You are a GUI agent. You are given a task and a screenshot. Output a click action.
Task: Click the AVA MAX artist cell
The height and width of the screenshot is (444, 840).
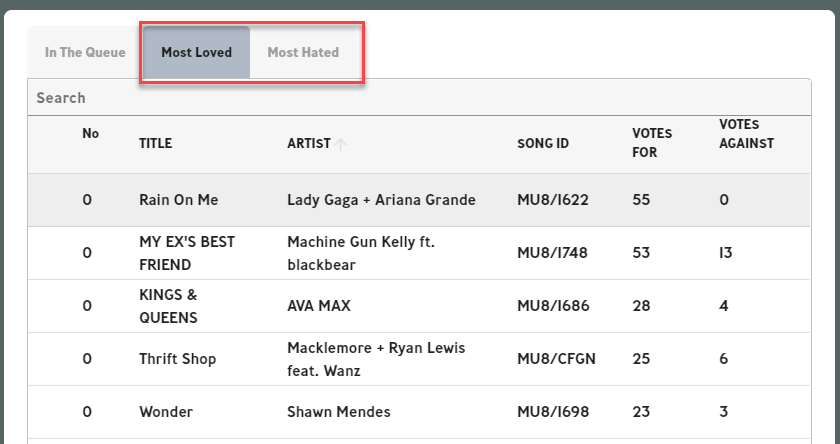[319, 306]
